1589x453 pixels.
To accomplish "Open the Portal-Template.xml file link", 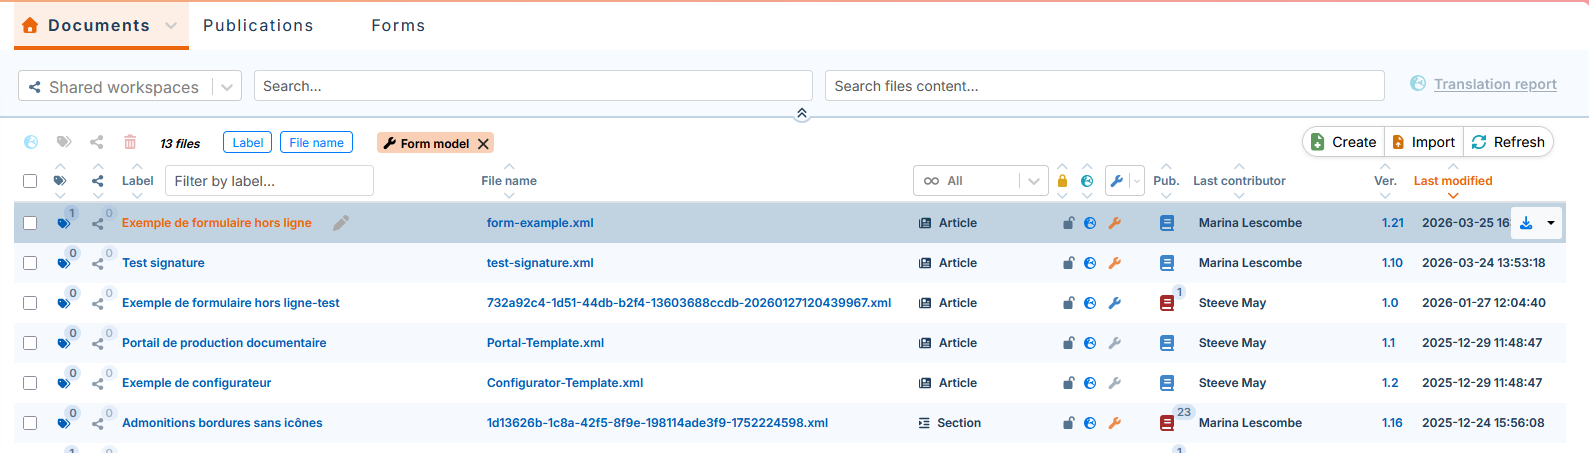I will (545, 343).
